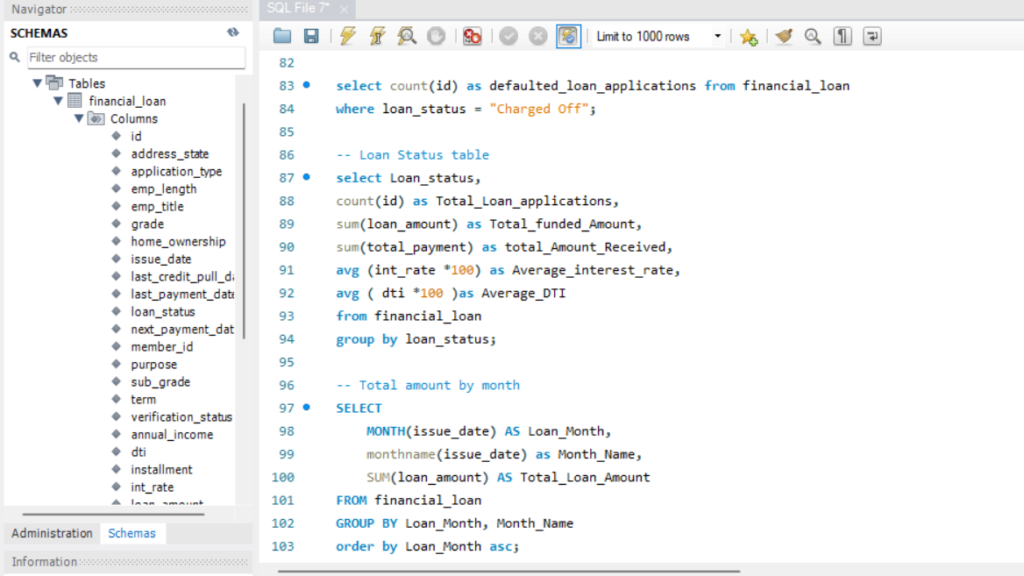The image size is (1024, 576).
Task: Select the verification_status column
Action: pos(182,417)
